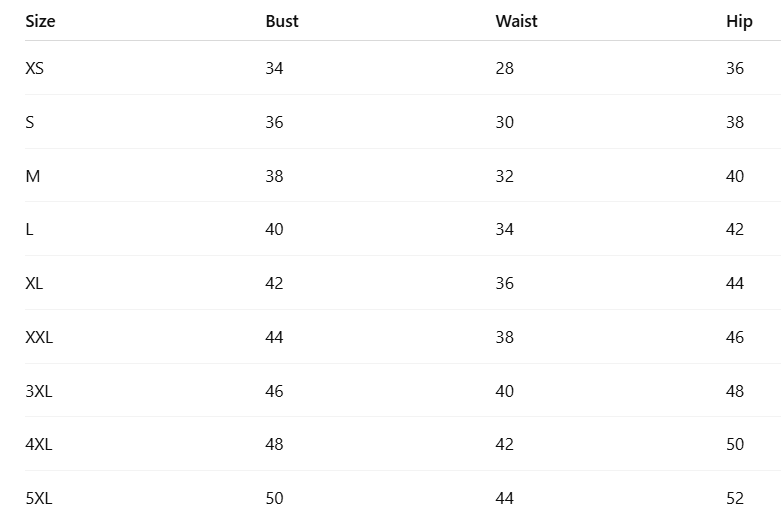The height and width of the screenshot is (526, 781).
Task: Click waist value 36 in XL row
Action: coord(505,283)
